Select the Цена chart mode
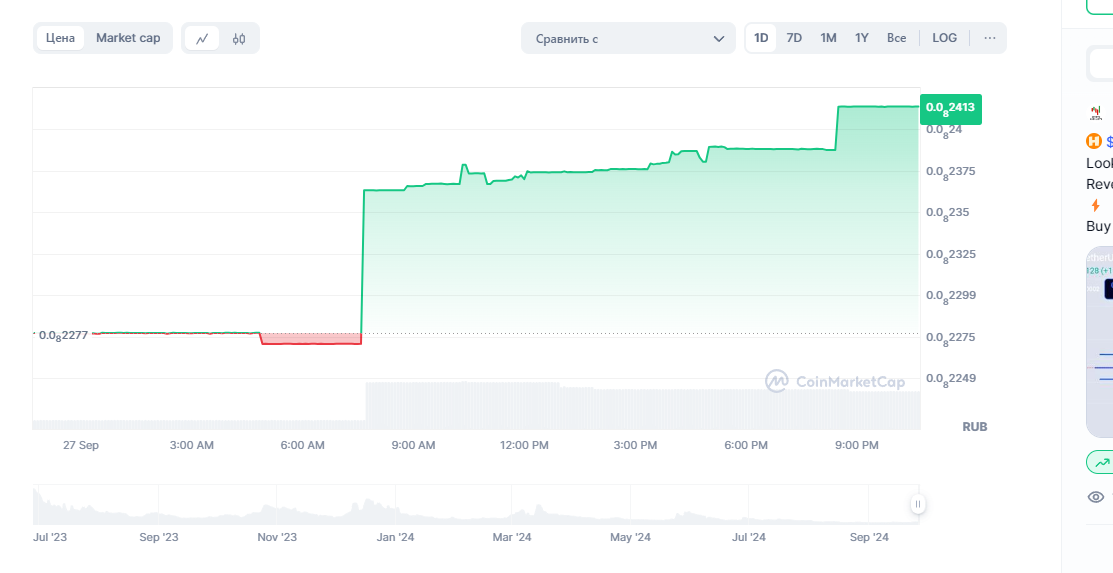The width and height of the screenshot is (1113, 573). point(61,38)
